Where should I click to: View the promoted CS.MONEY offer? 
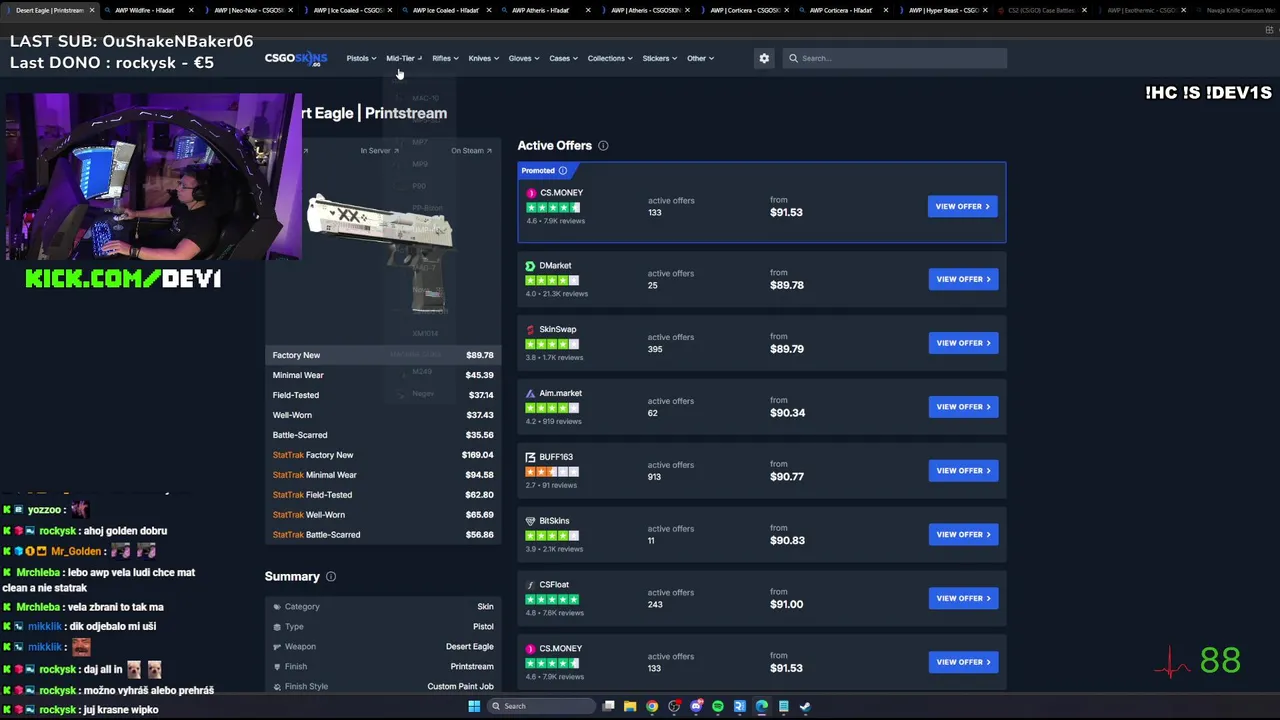click(963, 206)
